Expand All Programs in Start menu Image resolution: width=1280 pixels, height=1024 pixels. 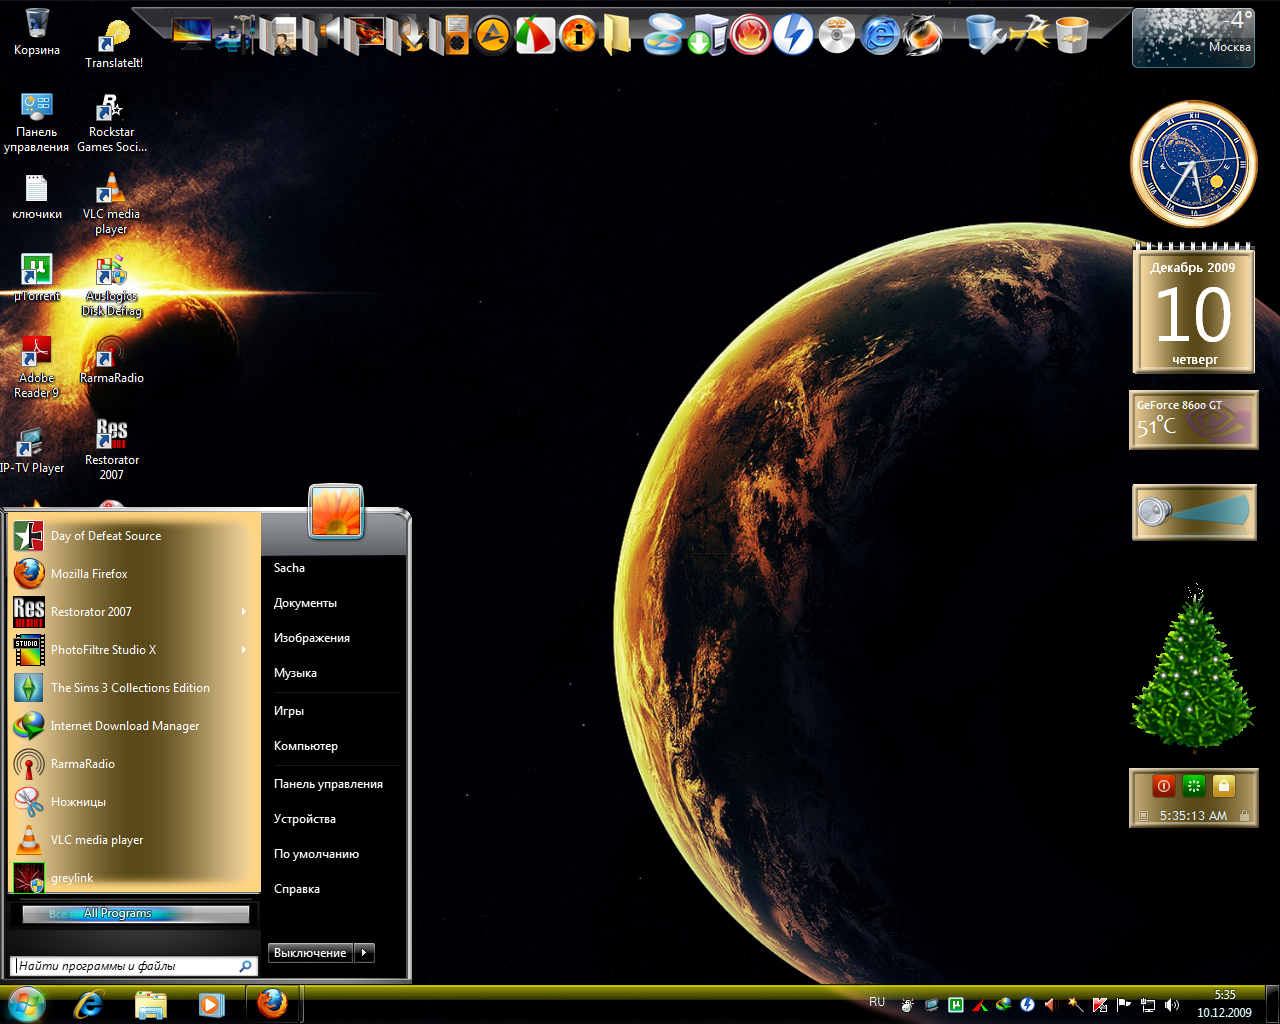point(135,914)
